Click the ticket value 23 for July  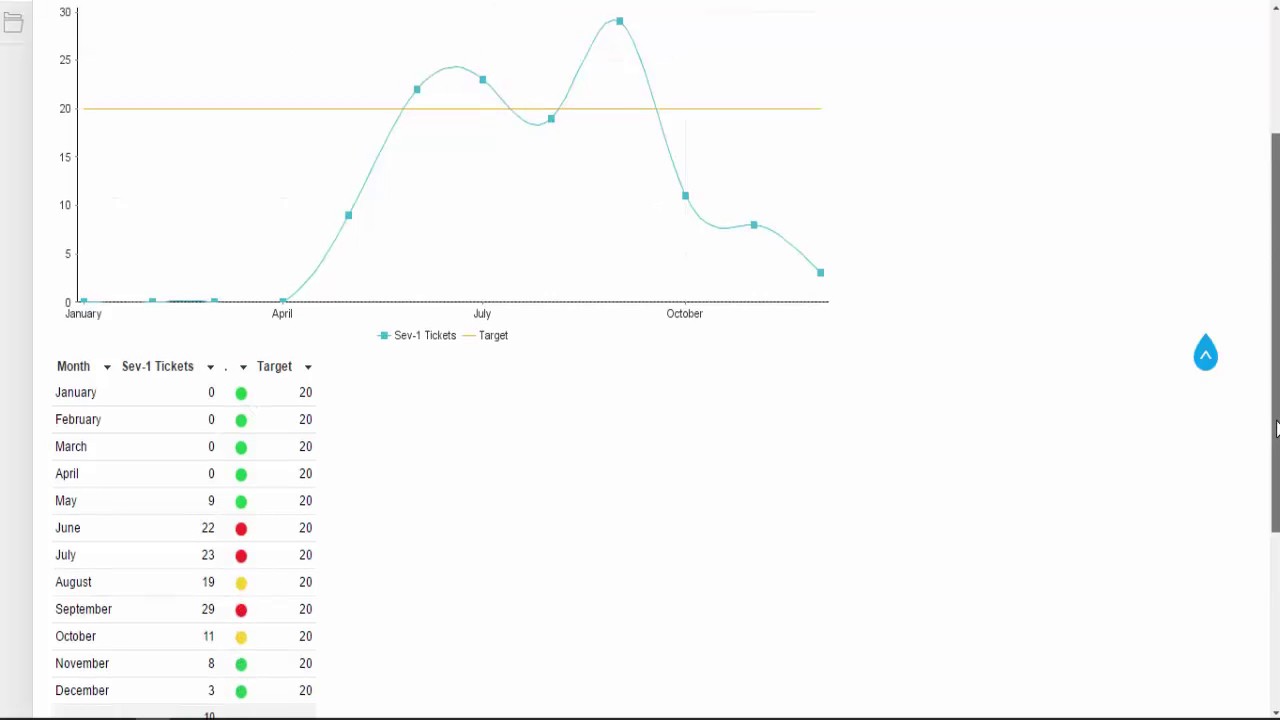(x=208, y=554)
